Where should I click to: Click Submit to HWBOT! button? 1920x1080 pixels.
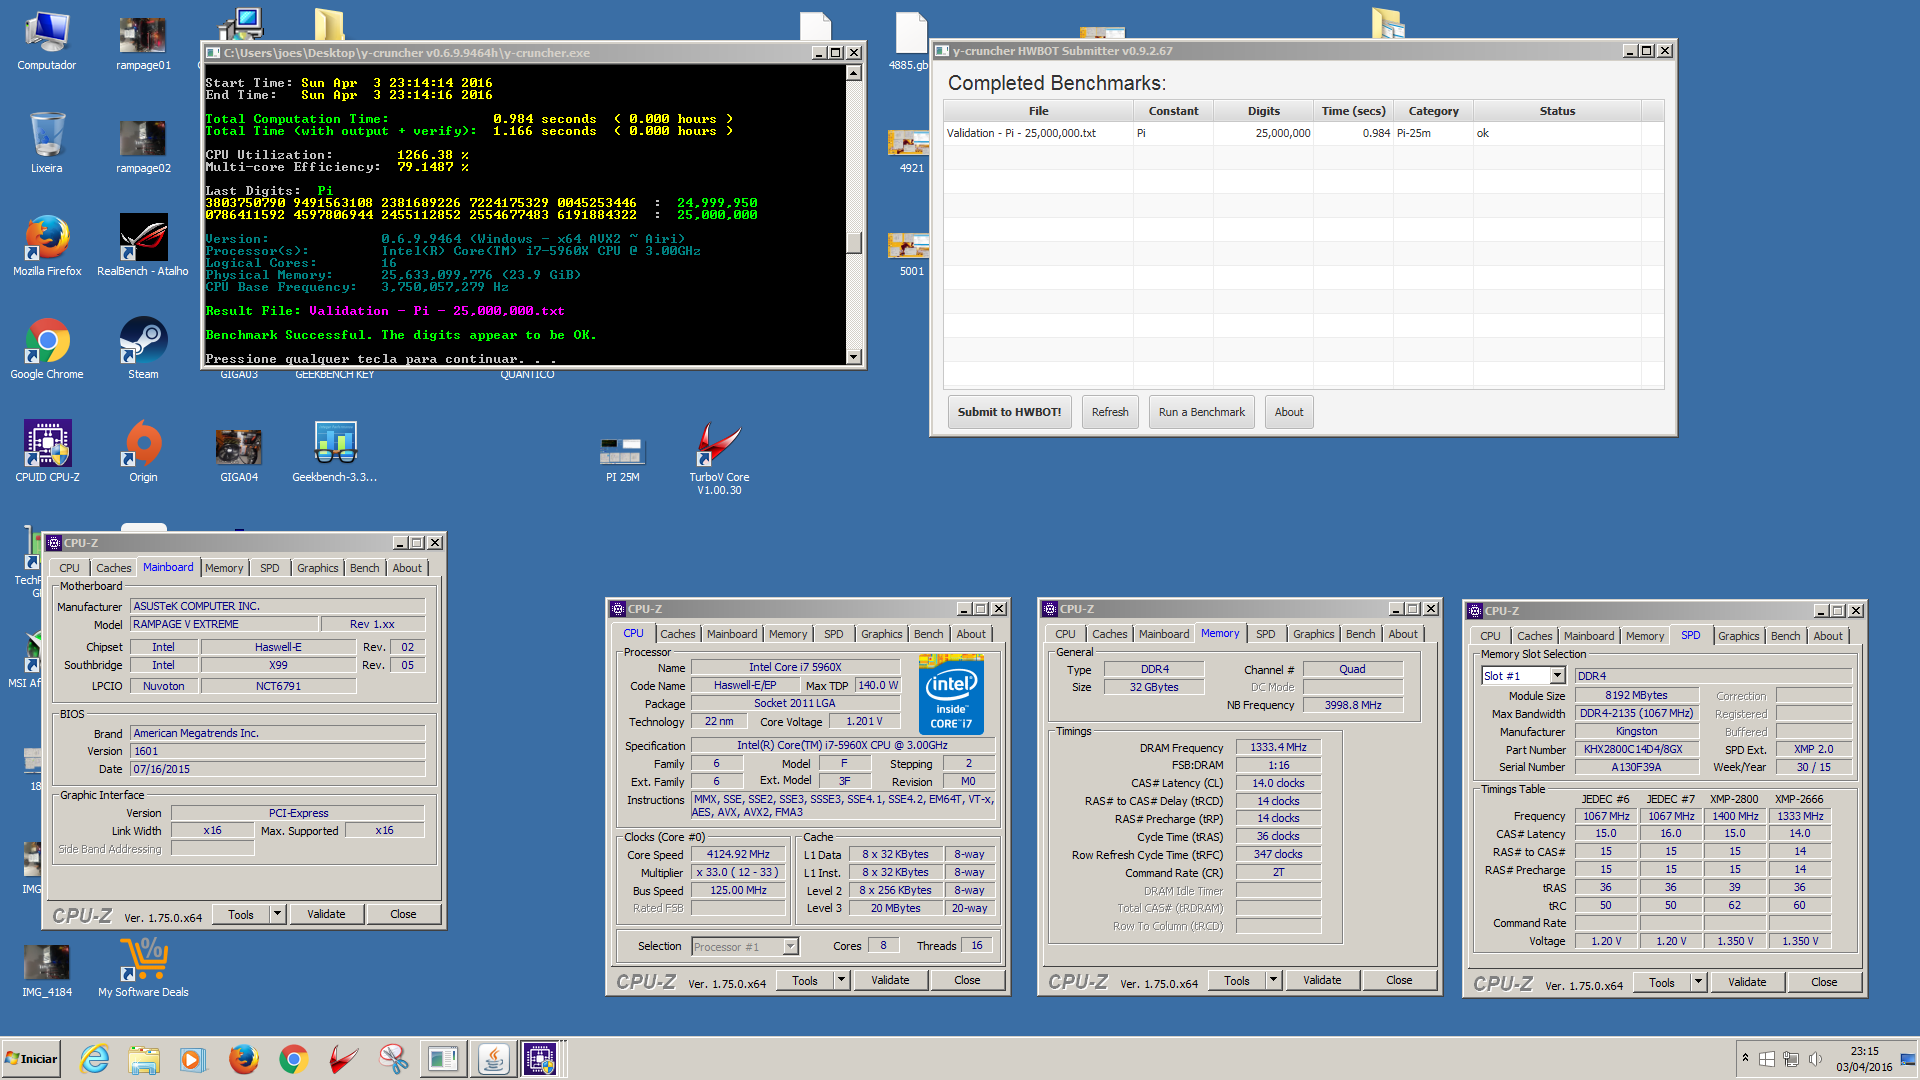point(1009,412)
